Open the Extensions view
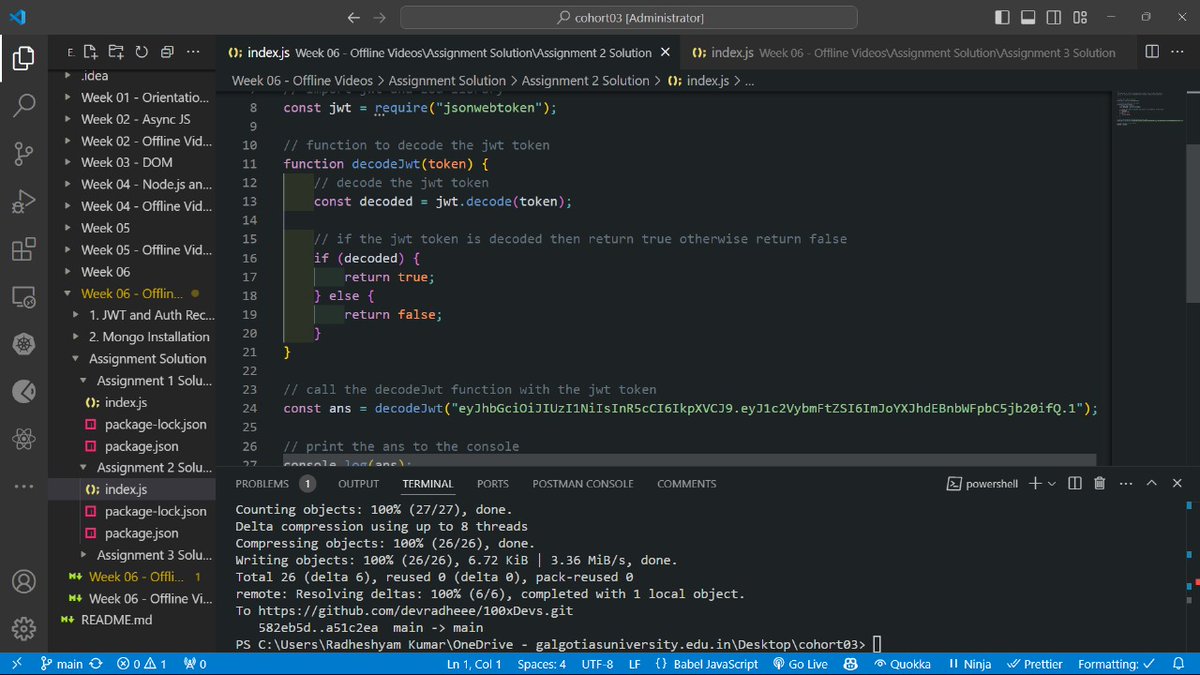This screenshot has width=1200, height=675. tap(24, 249)
